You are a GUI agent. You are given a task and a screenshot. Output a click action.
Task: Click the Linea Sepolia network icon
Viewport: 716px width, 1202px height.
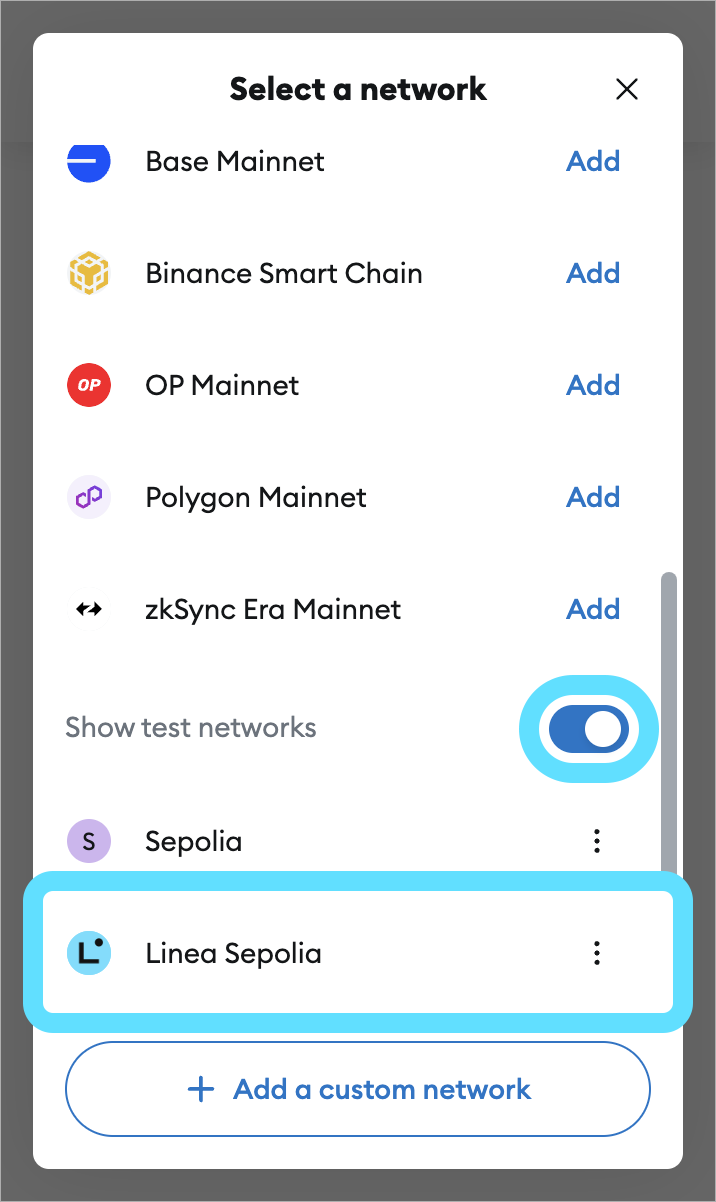pyautogui.click(x=88, y=953)
